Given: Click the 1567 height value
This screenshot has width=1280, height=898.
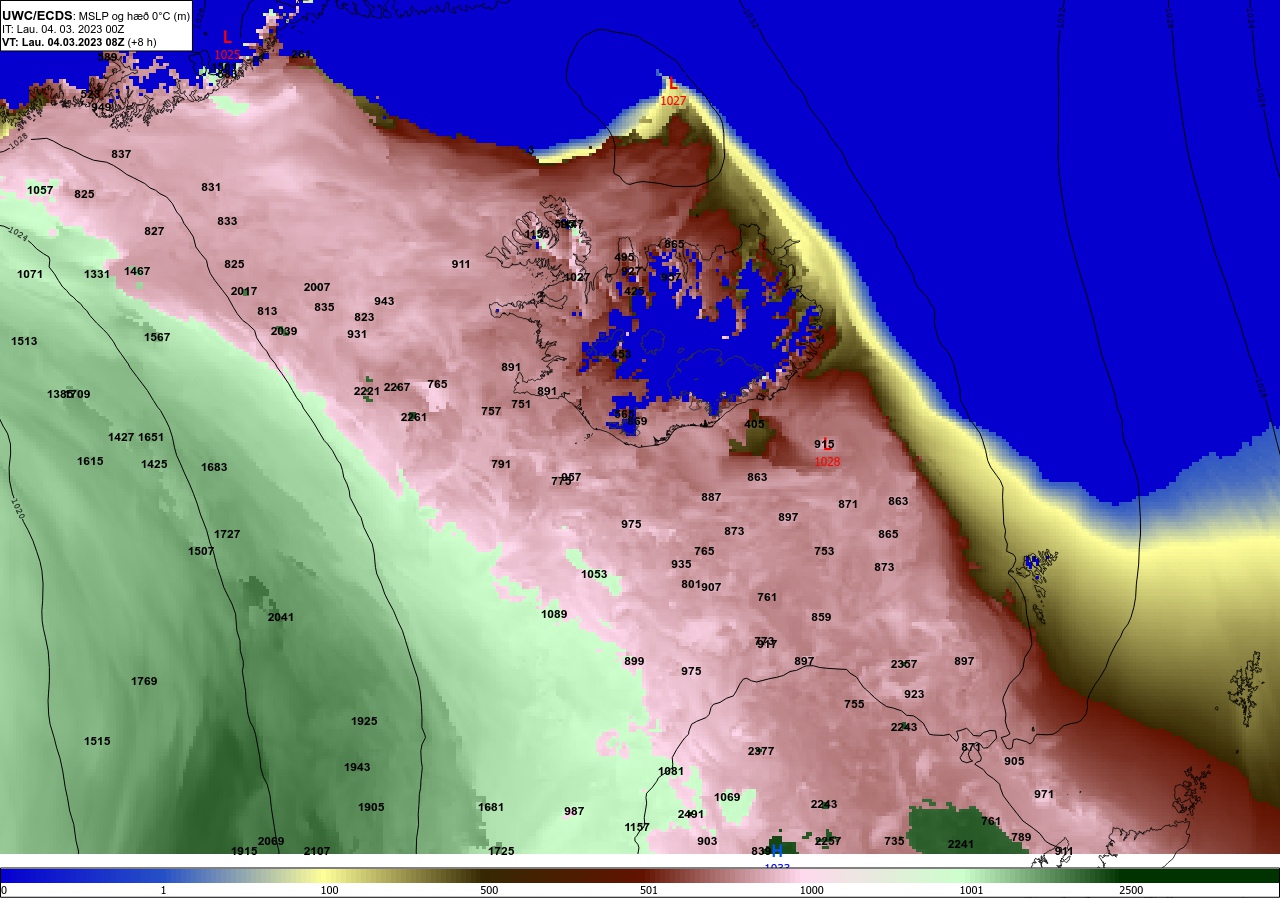Looking at the screenshot, I should (157, 337).
